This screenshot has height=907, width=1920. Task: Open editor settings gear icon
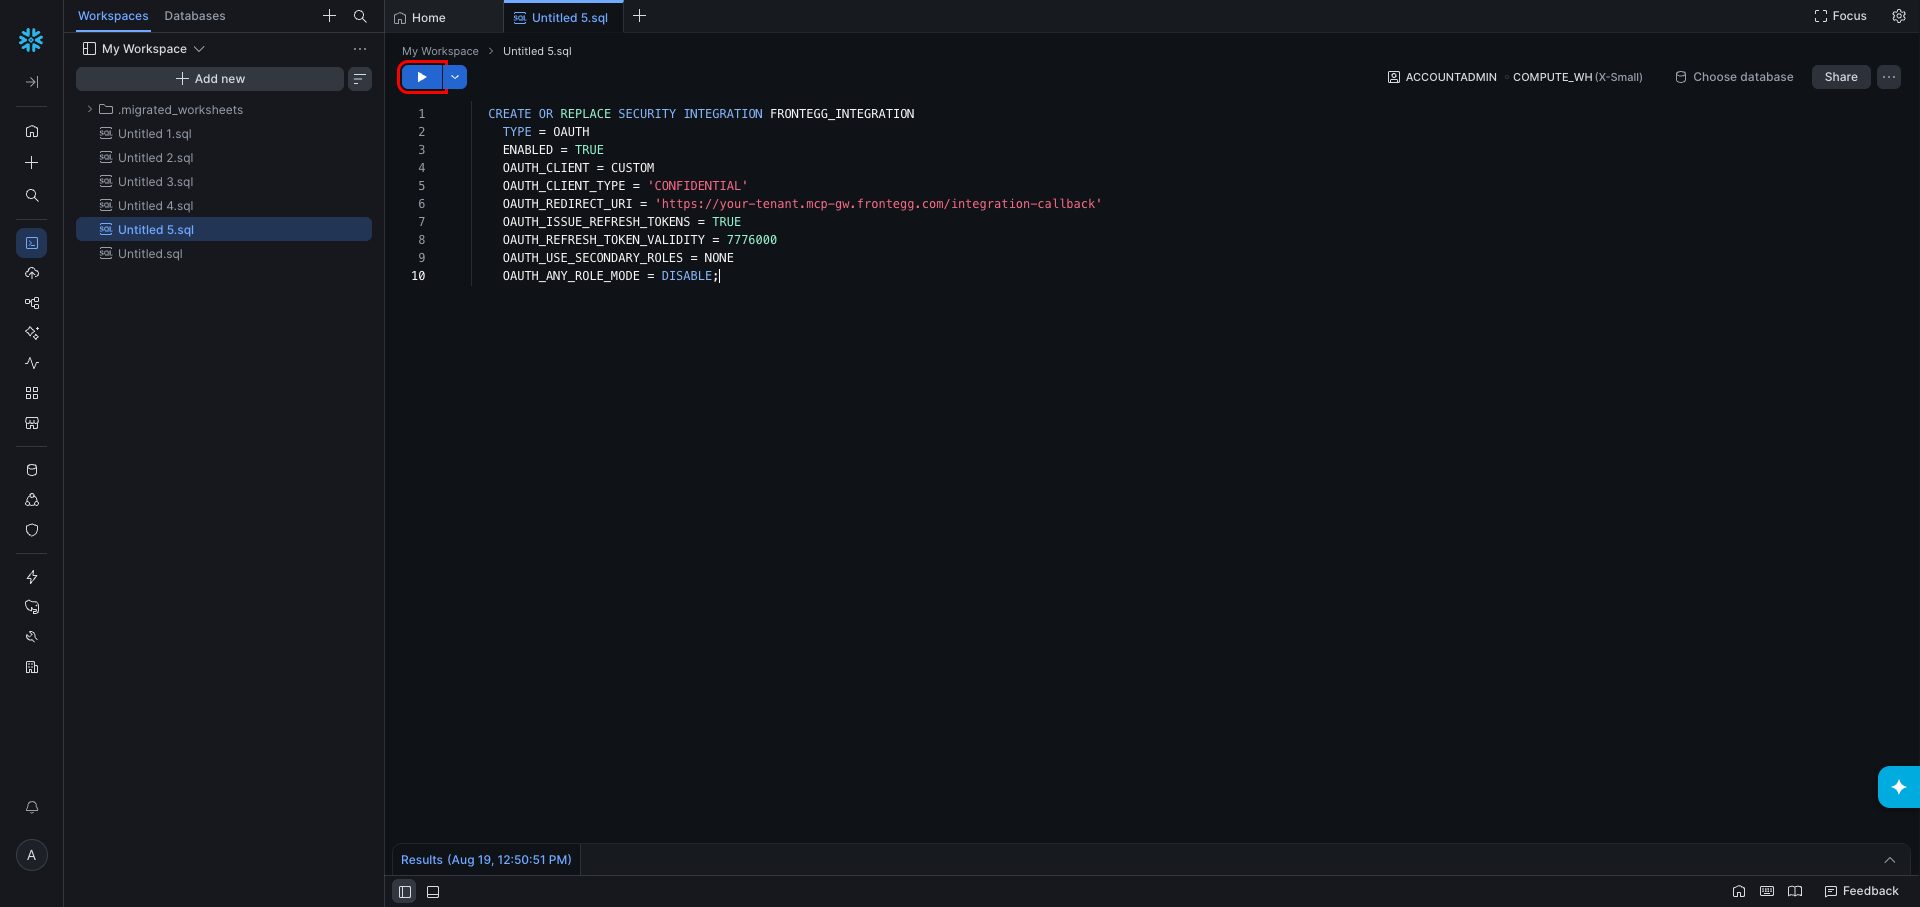point(1899,16)
